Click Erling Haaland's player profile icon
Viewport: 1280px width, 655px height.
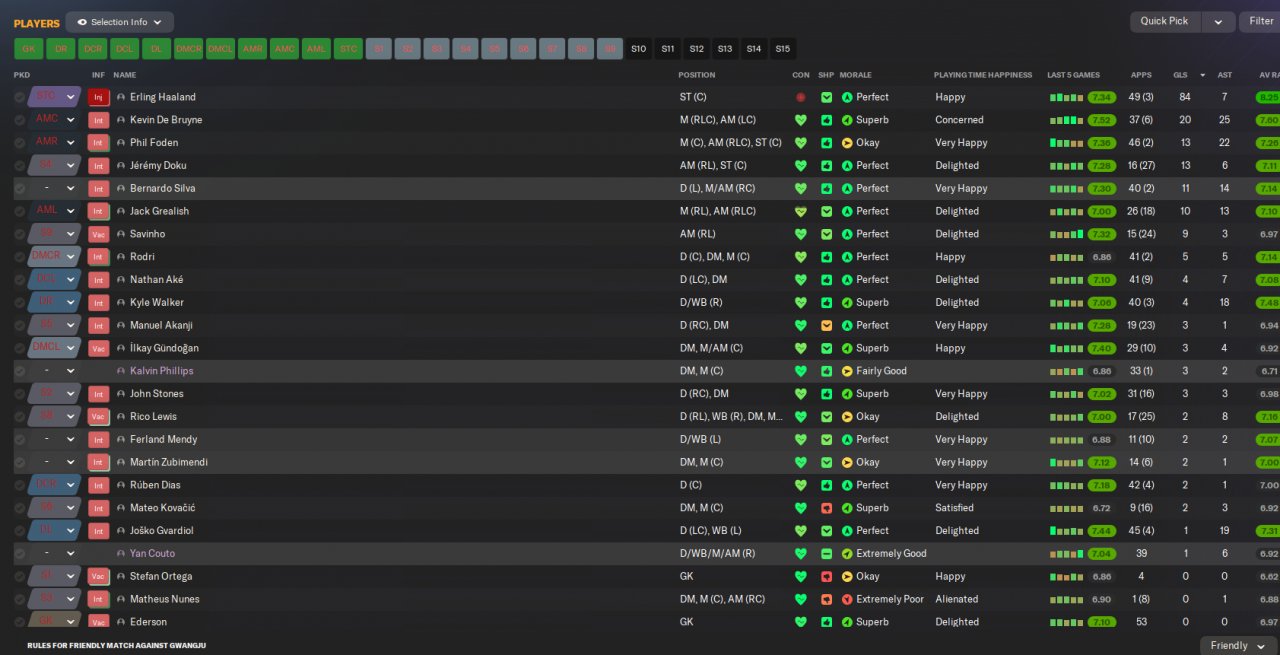tap(121, 97)
